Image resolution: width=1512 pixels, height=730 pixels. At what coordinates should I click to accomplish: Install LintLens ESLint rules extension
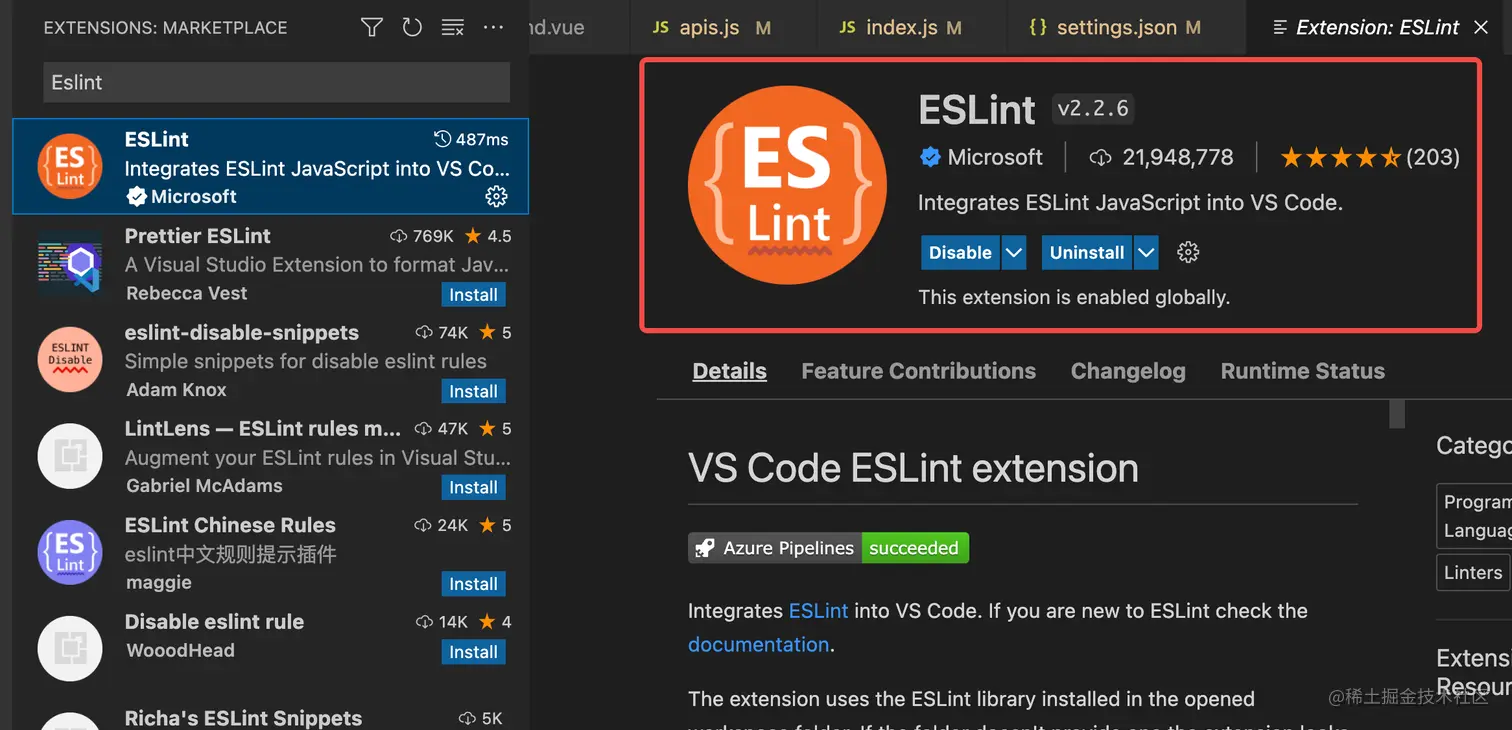pyautogui.click(x=473, y=487)
